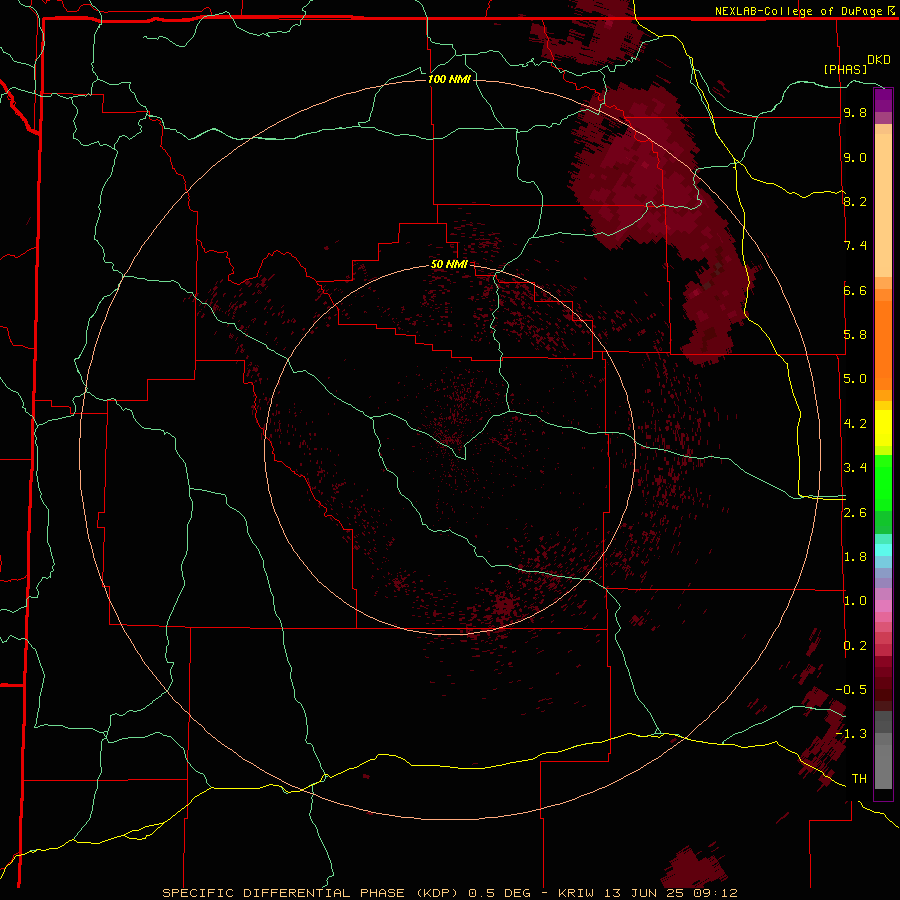Click the bright green segment of color bar
This screenshot has width=900, height=900.
tap(883, 482)
